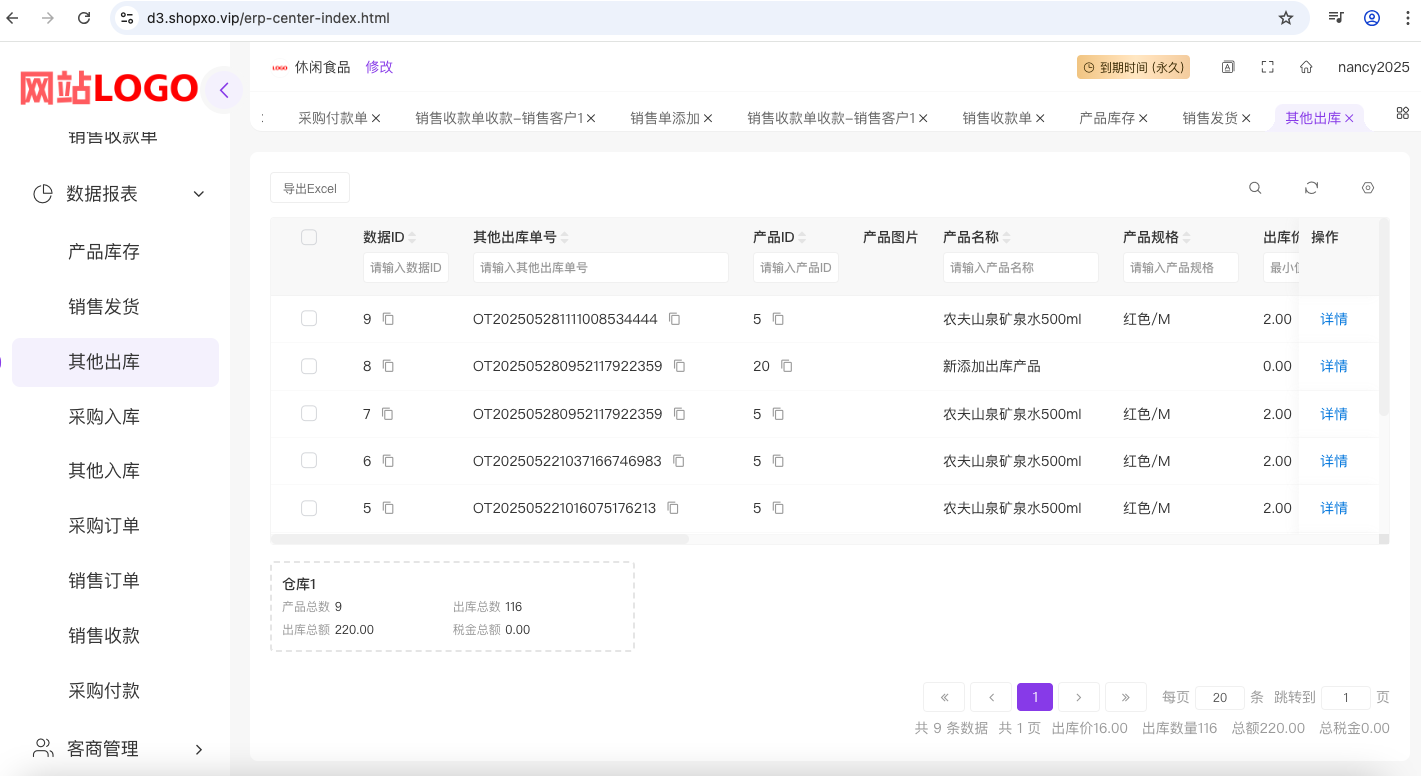This screenshot has height=776, width=1421.
Task: Click the 跳转到 page number field
Action: coord(1346,698)
